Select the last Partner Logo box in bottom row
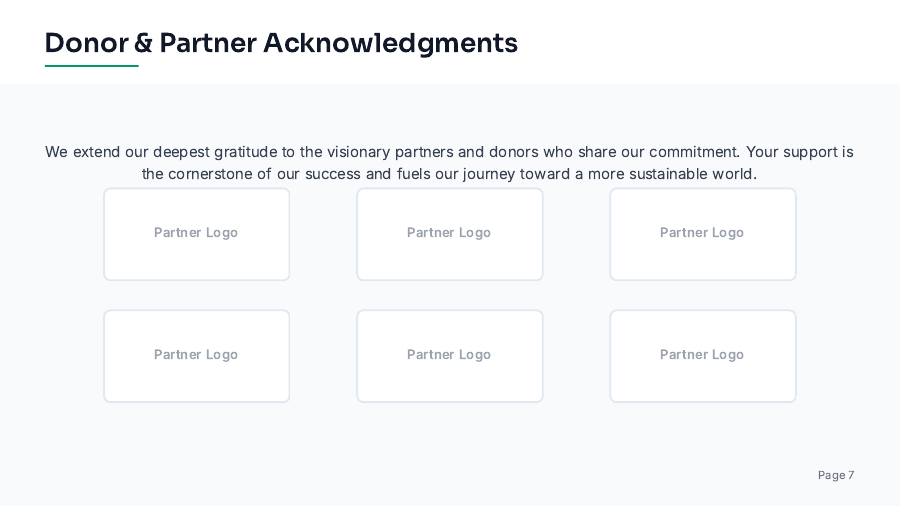 pos(702,356)
